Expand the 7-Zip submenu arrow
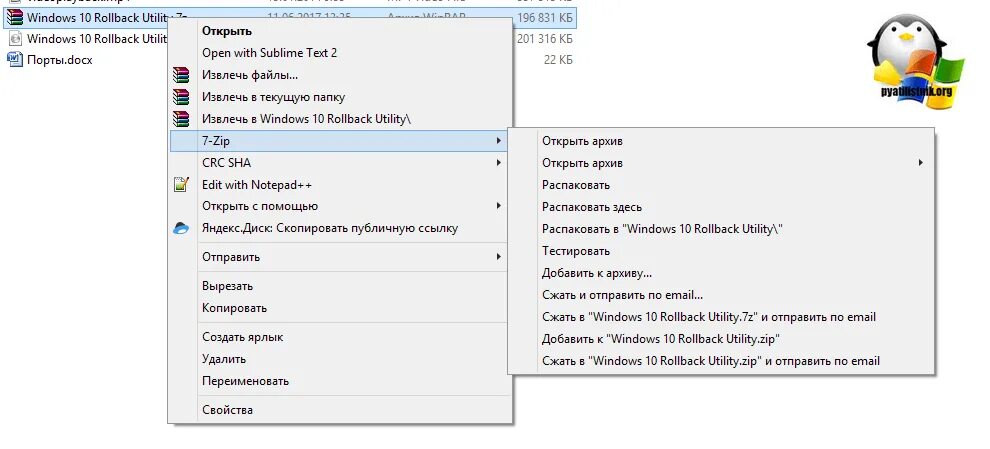 (x=499, y=141)
